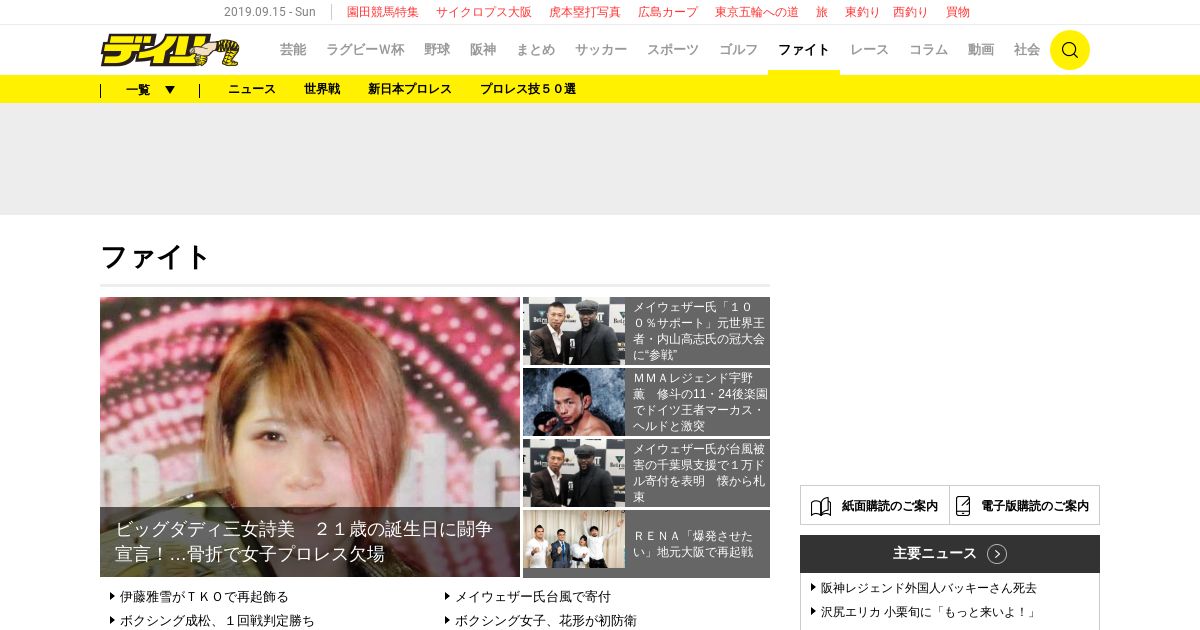
Task: Read メイウェザー氏「１００％サポート」 article
Action: [x=699, y=331]
